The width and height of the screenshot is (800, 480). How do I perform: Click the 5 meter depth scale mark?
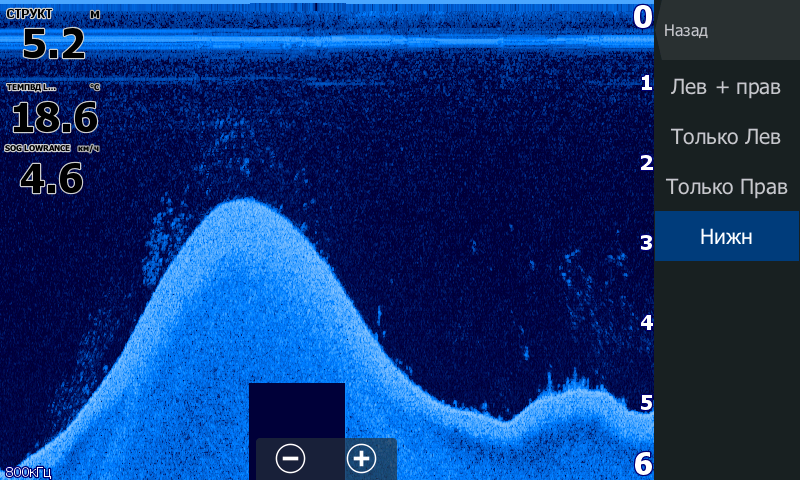coord(646,403)
